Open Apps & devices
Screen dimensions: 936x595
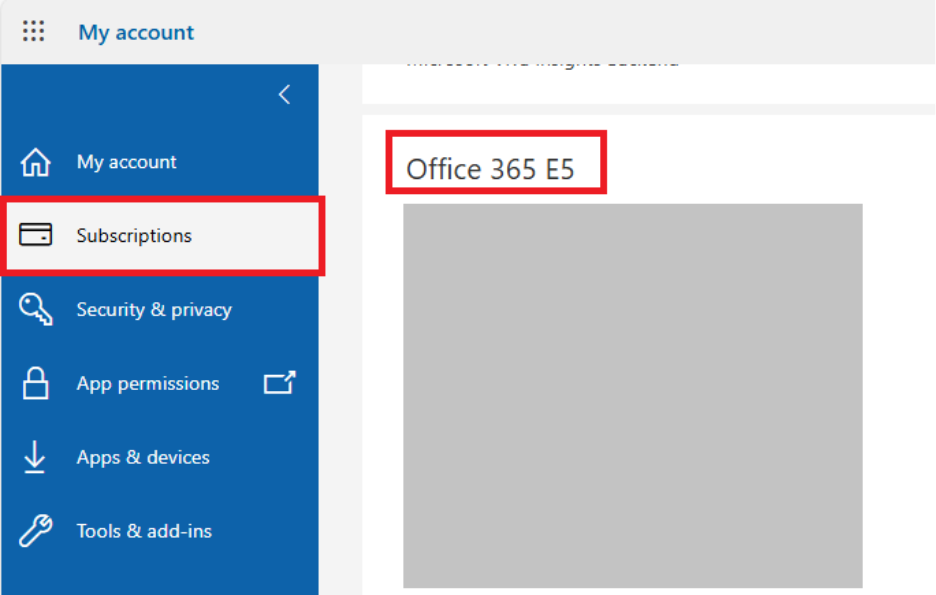click(x=143, y=457)
